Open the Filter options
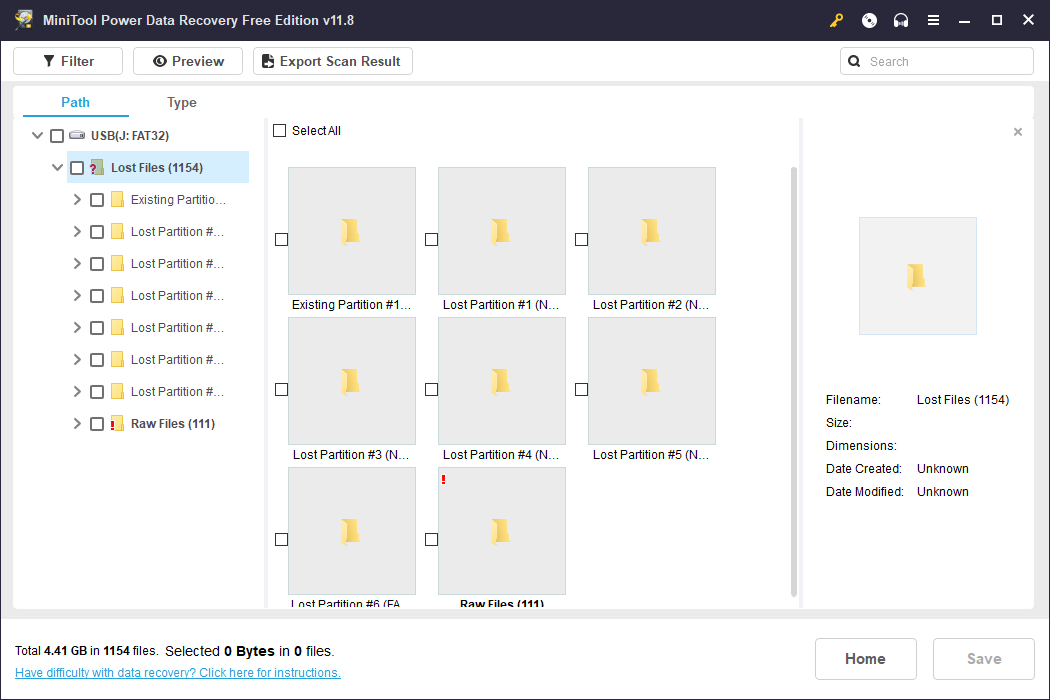The height and width of the screenshot is (700, 1050). click(68, 62)
